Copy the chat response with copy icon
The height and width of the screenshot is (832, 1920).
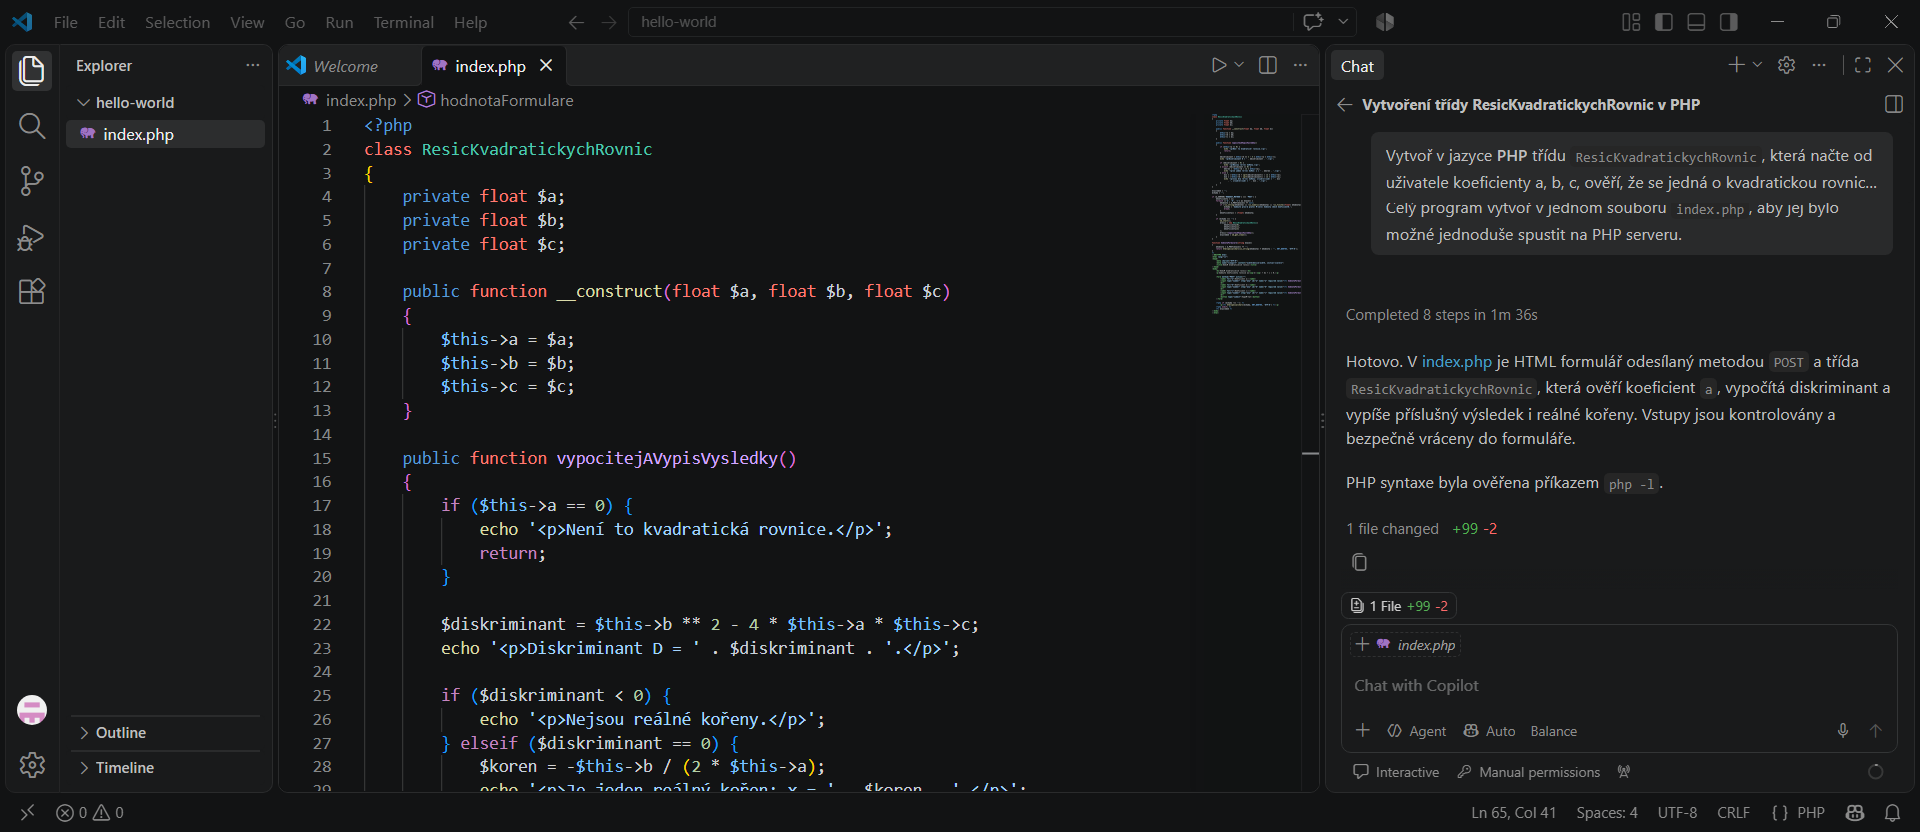coord(1359,562)
